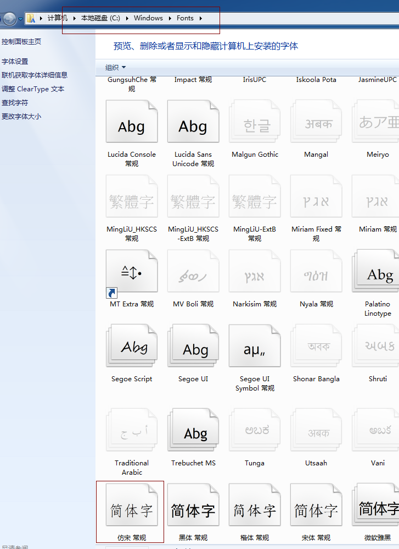Select the Segoe UI font icon
399x549 pixels.
pyautogui.click(x=193, y=346)
